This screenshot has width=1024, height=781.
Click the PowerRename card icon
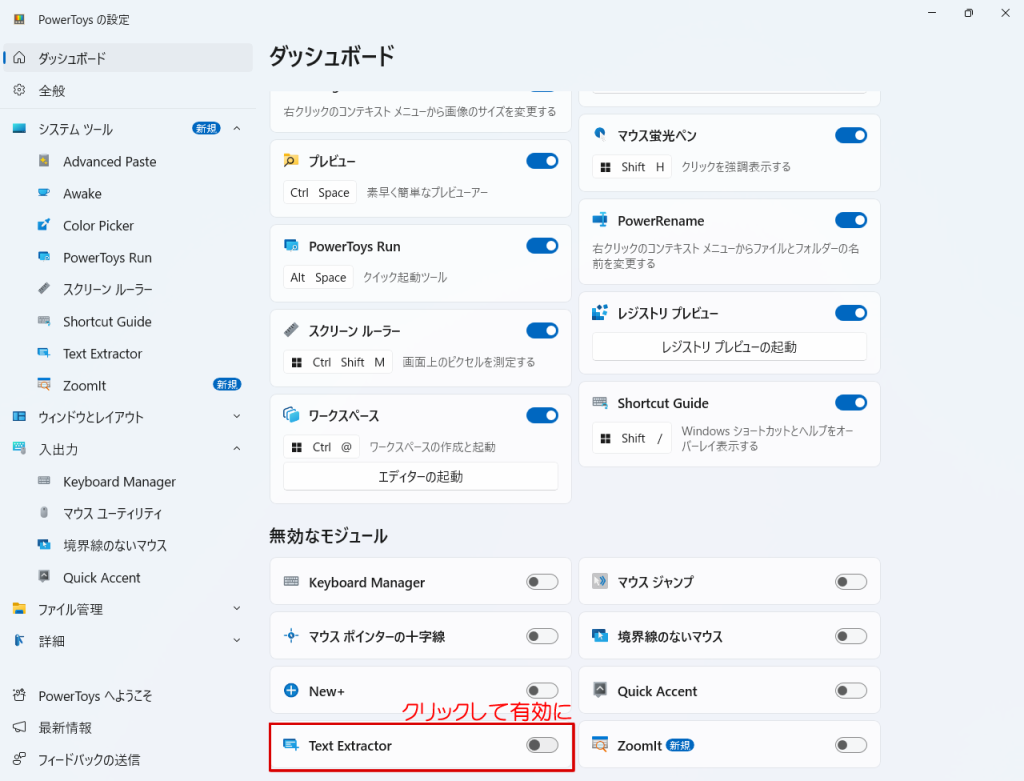click(x=600, y=220)
